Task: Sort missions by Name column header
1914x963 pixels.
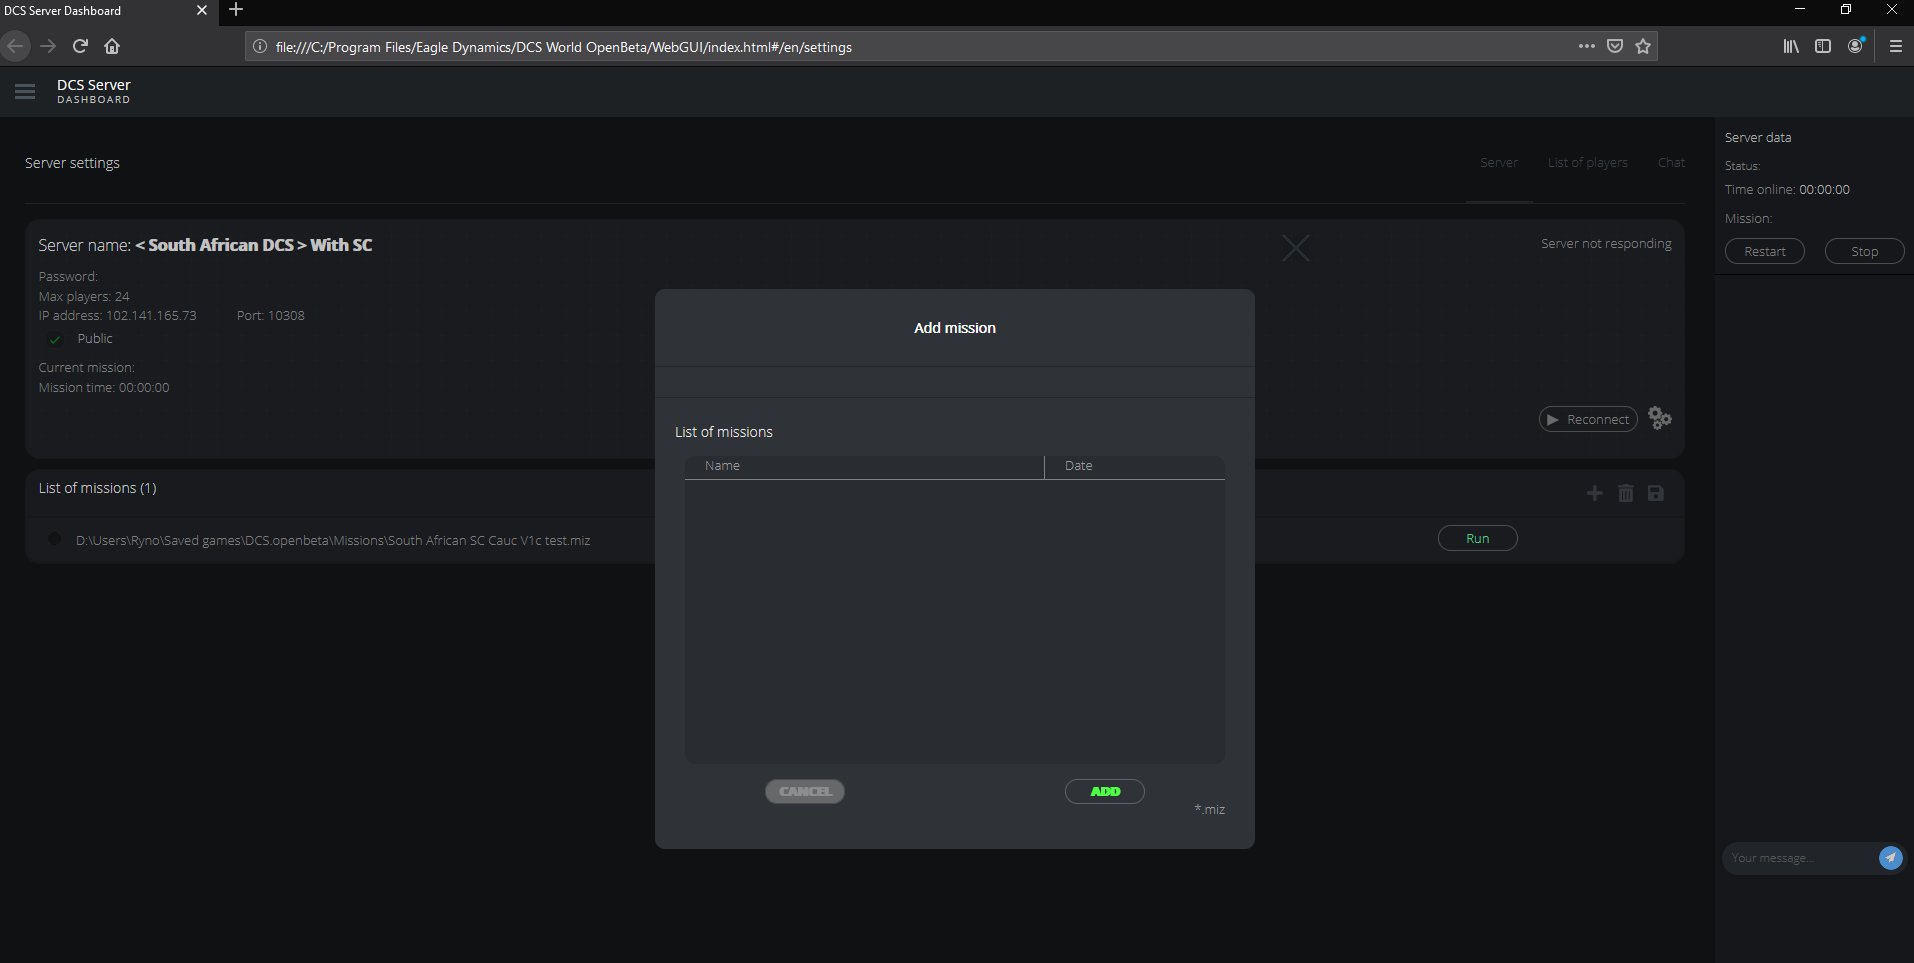Action: click(x=864, y=466)
